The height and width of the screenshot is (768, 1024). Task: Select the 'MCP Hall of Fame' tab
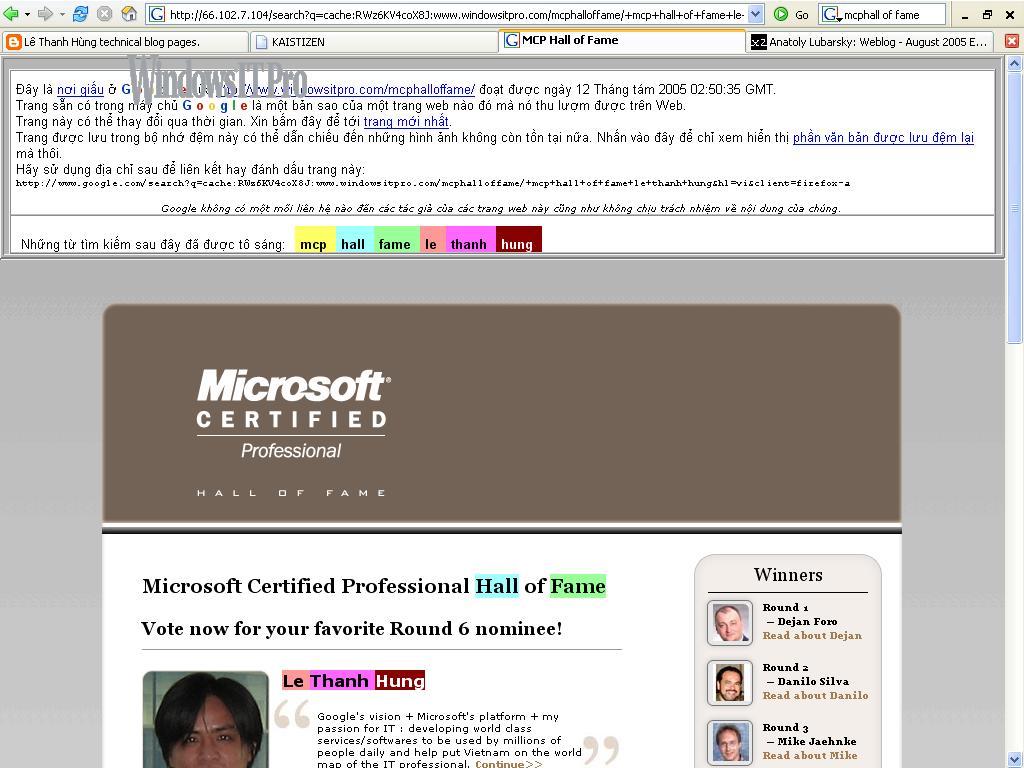coord(621,40)
